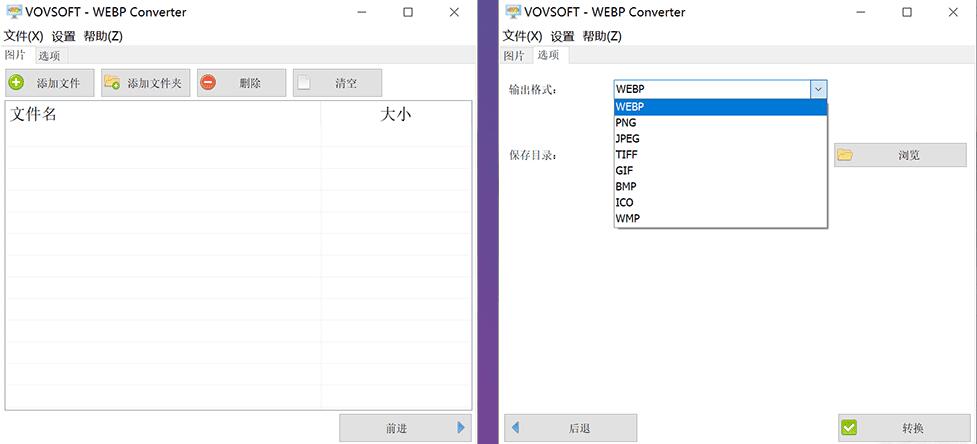Open 帮助(Z) menu in the left window

103,36
